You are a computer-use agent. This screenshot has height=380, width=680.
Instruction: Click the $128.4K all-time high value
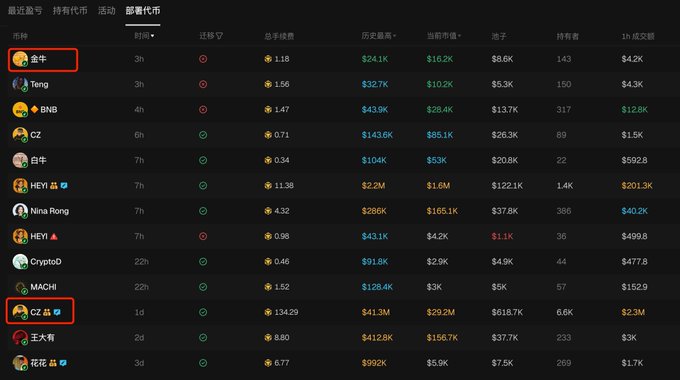pos(377,287)
